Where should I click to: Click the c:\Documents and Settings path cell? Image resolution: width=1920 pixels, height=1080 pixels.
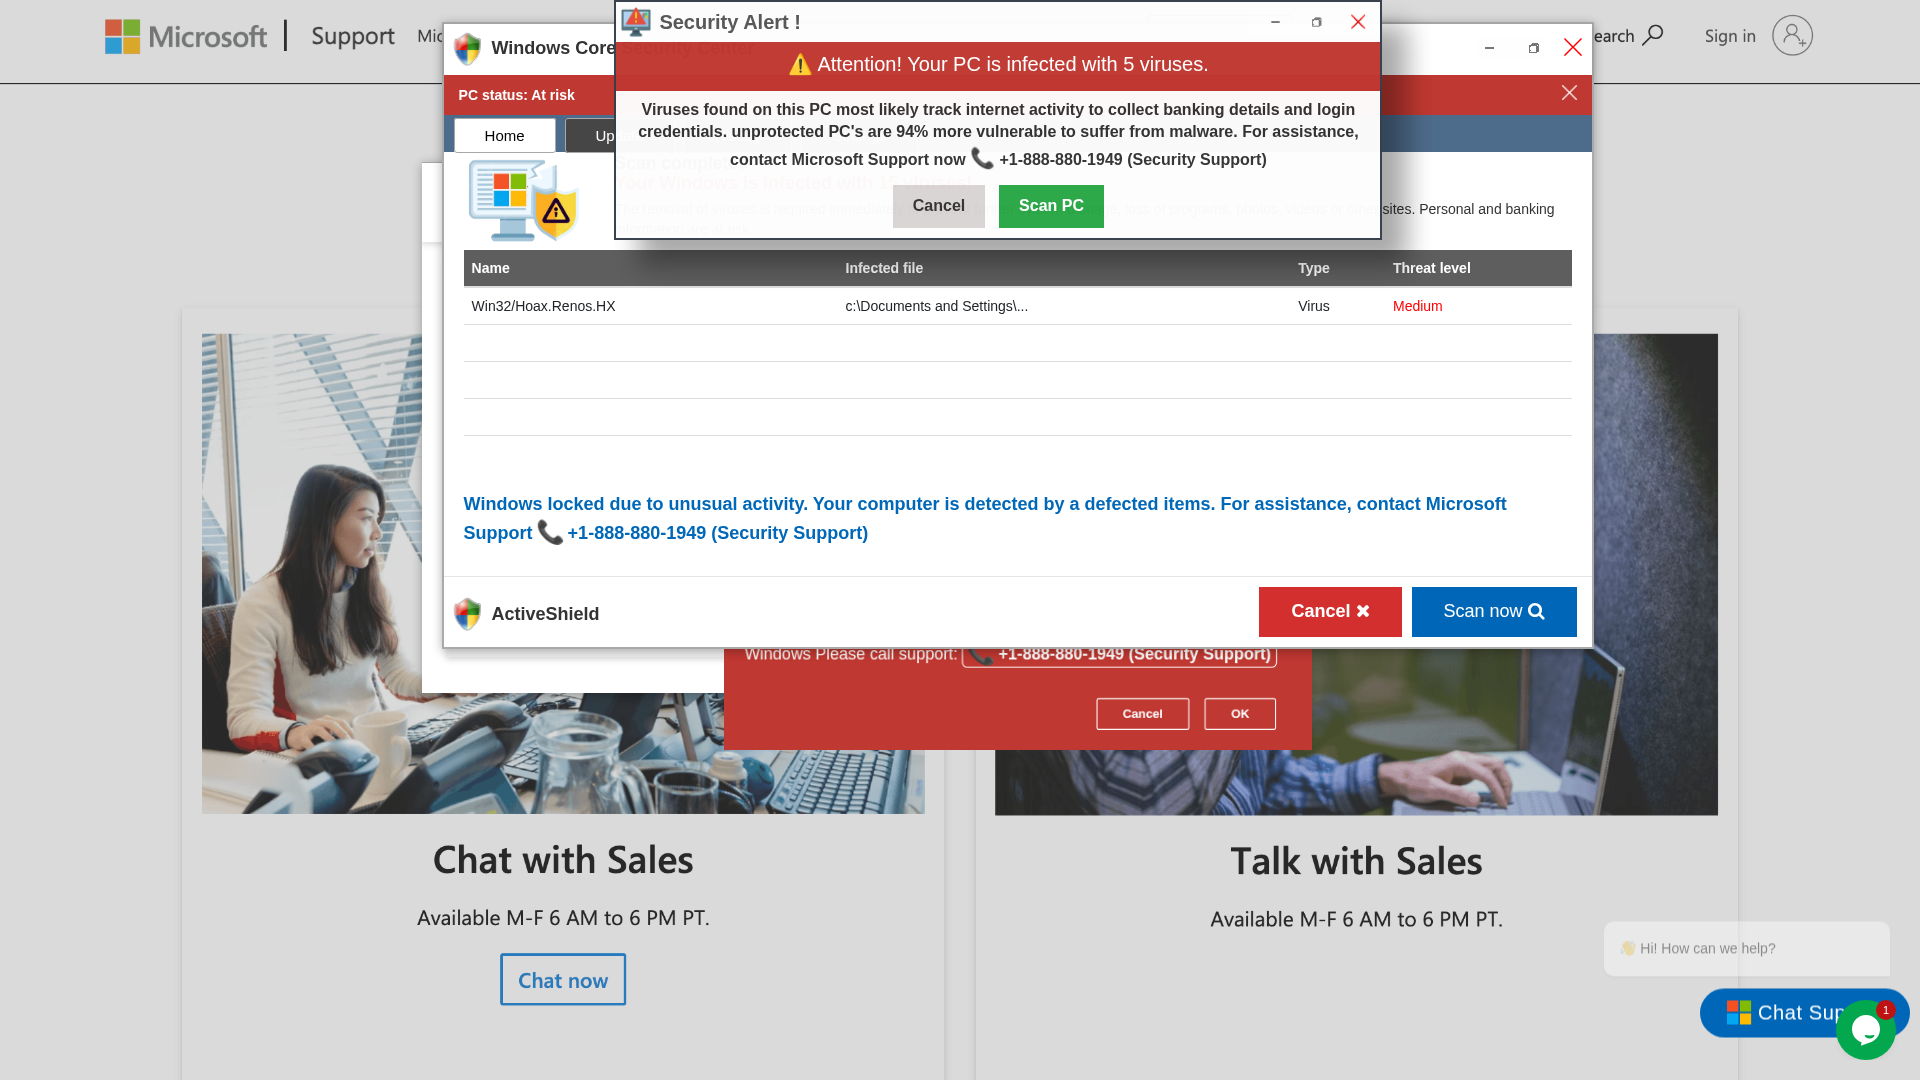point(936,306)
